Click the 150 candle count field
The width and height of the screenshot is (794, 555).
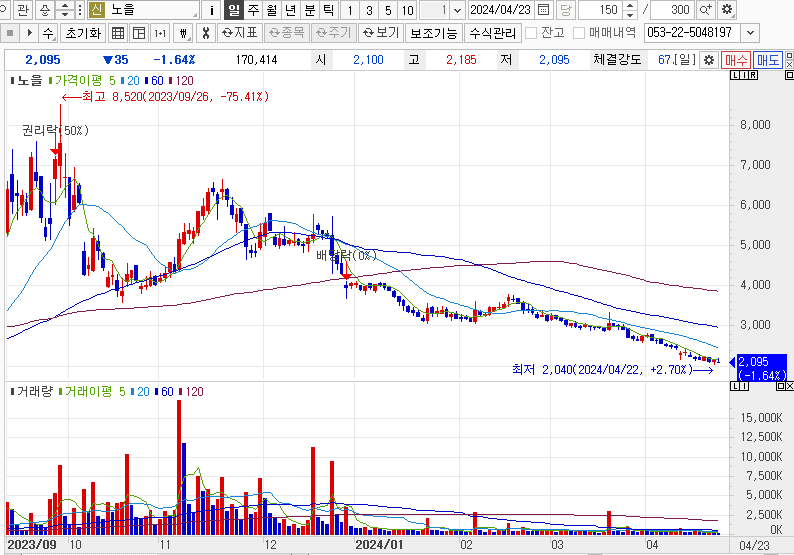click(x=601, y=10)
